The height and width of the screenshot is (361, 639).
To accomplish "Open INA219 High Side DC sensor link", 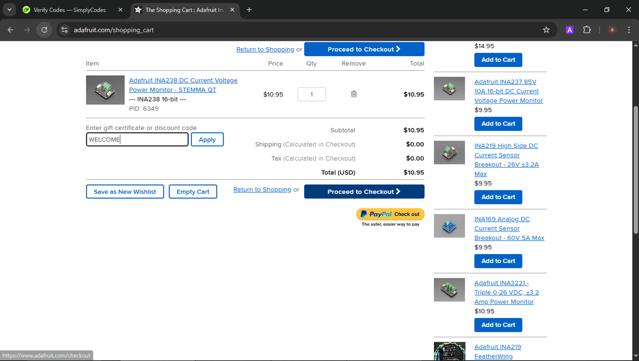I will click(506, 160).
